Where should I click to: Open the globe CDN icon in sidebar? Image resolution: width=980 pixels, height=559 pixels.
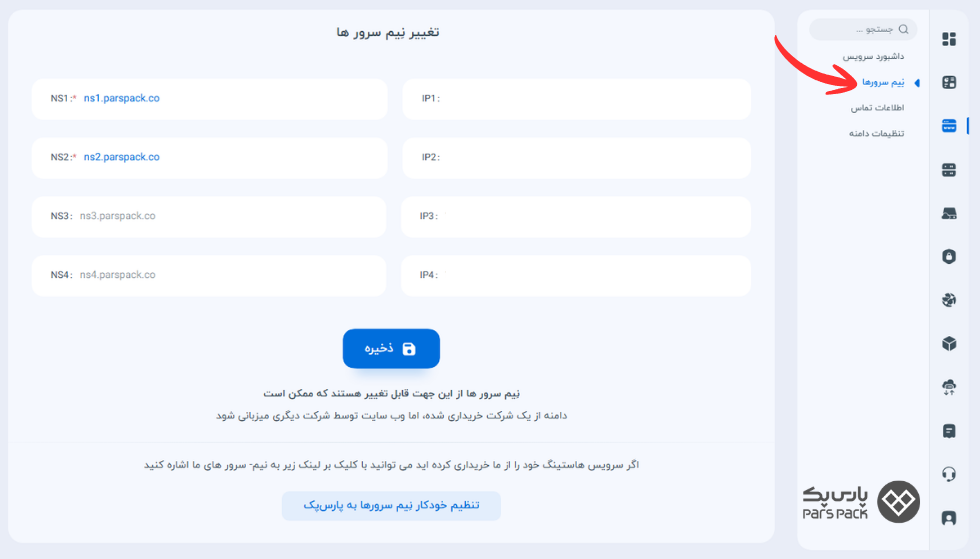pos(949,300)
